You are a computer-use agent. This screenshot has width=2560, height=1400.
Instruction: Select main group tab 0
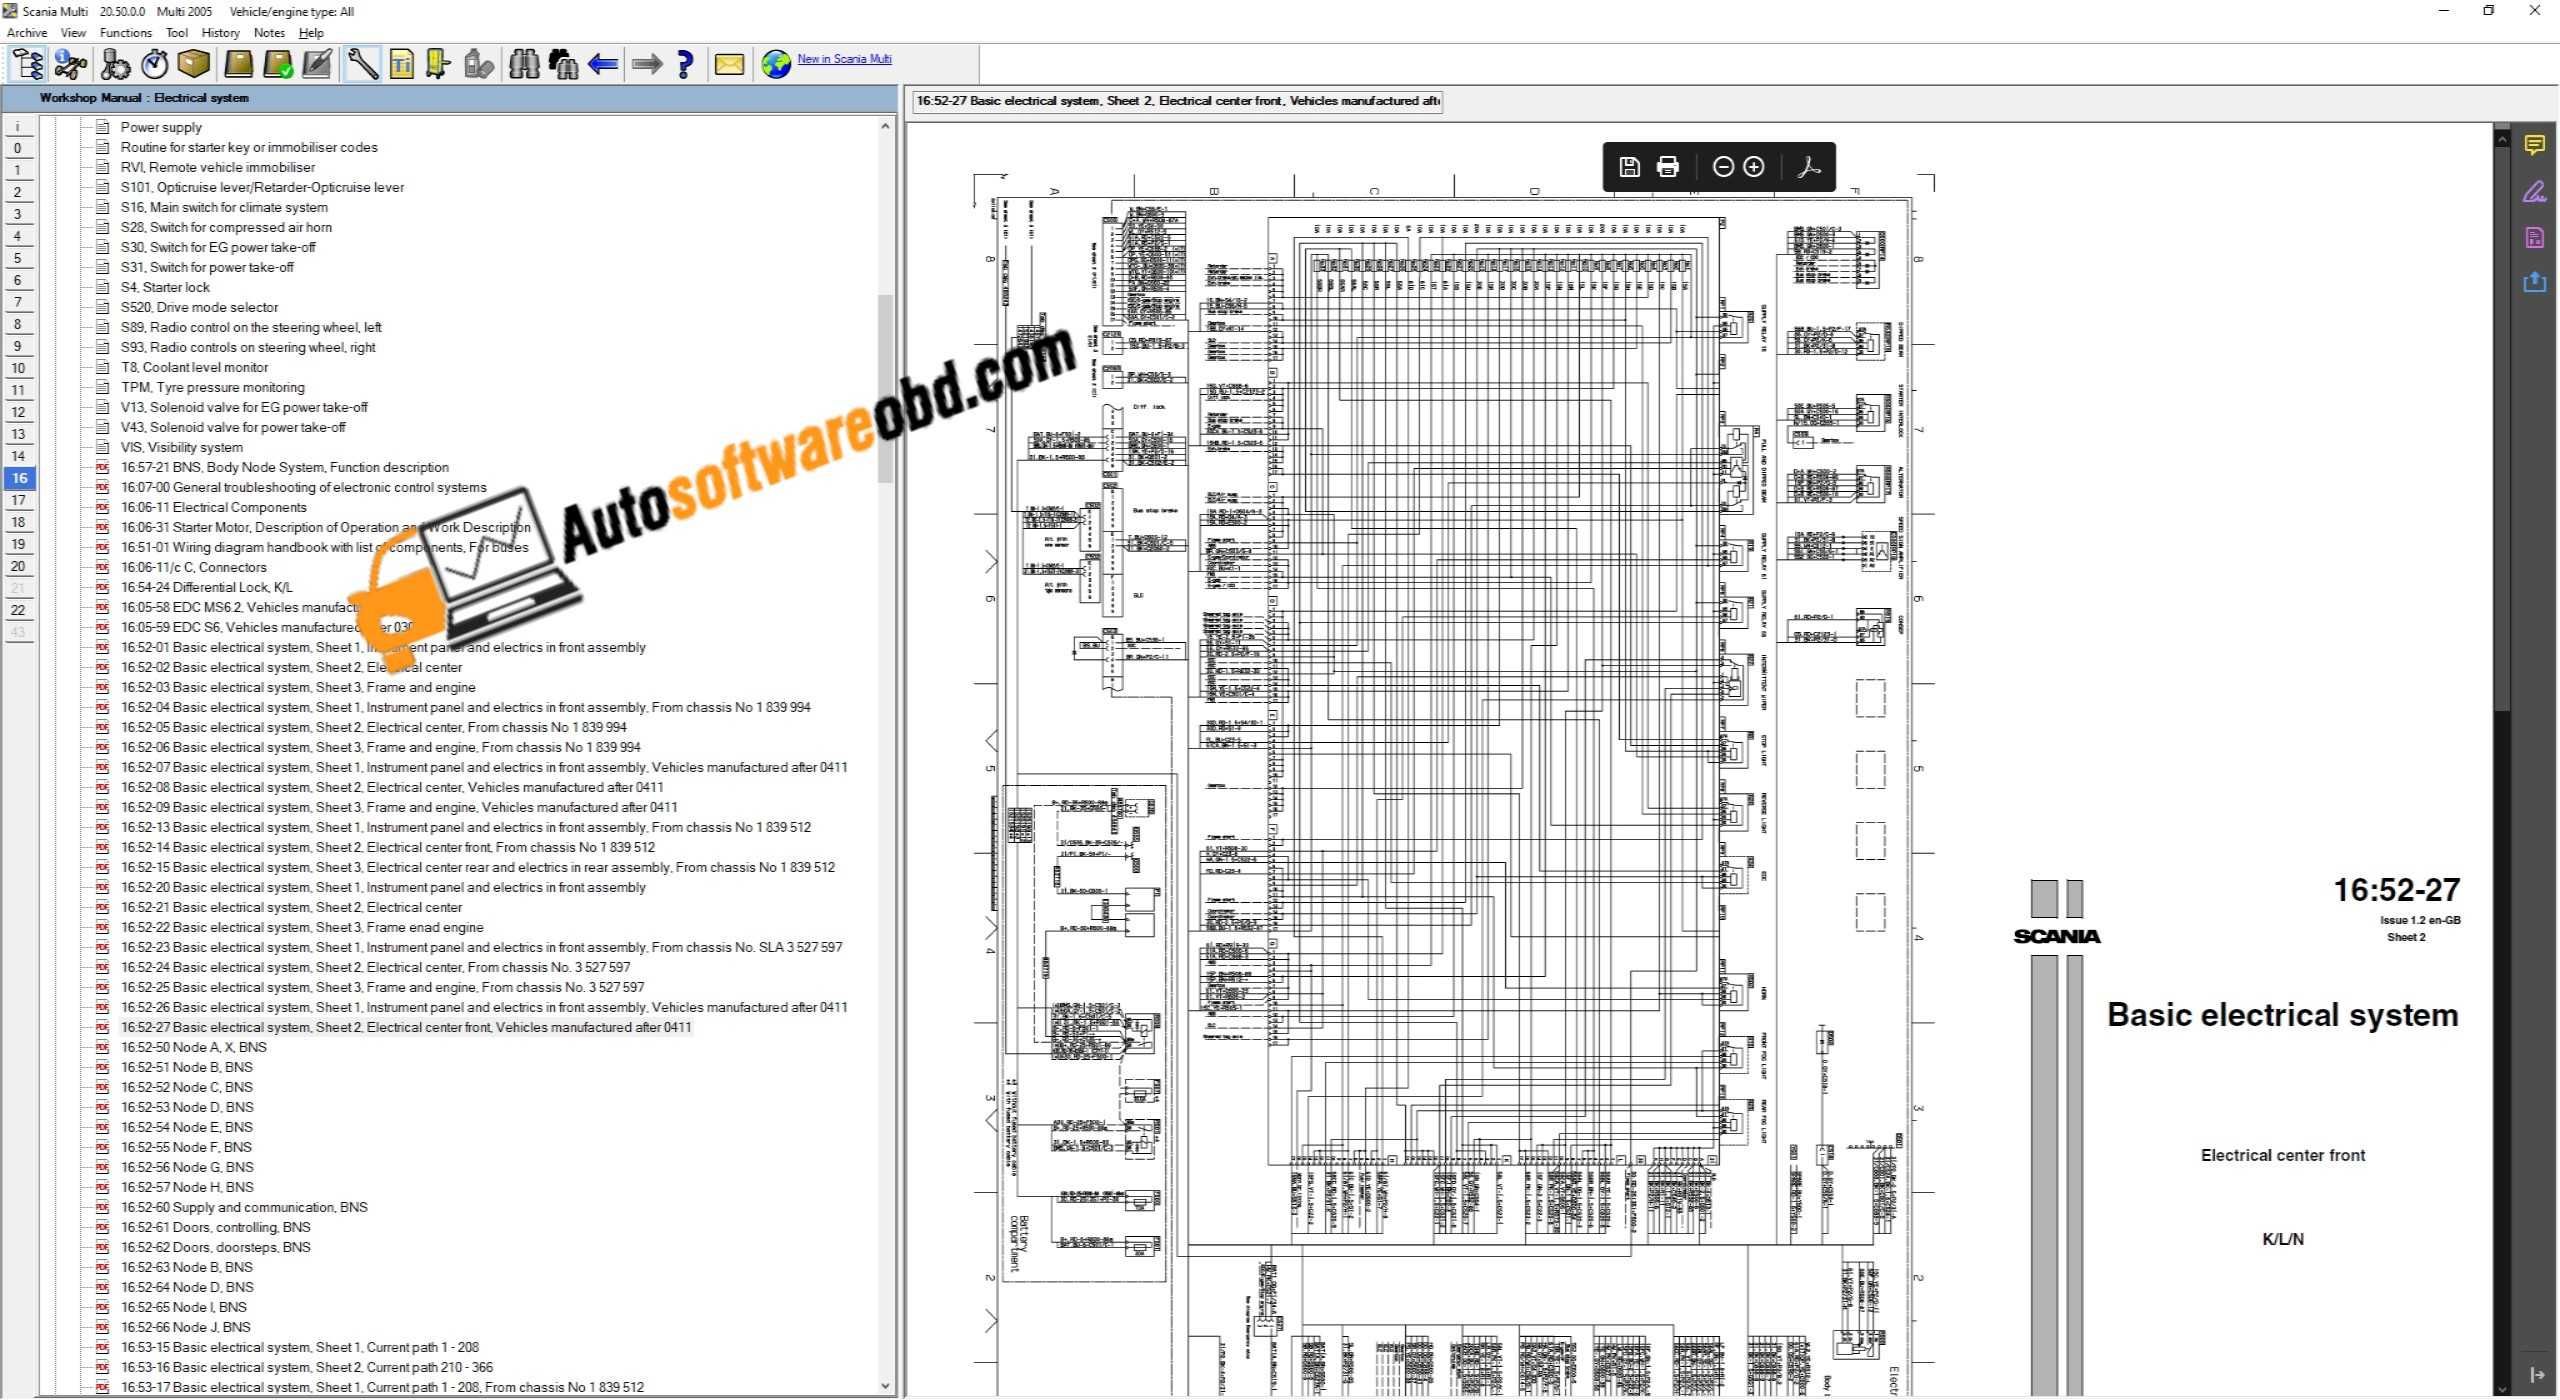18,148
